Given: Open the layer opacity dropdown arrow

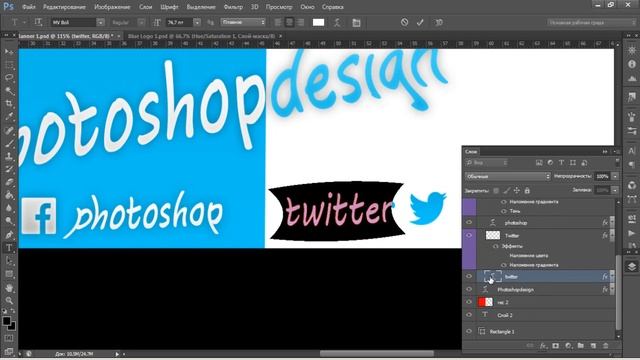Looking at the screenshot, I should pyautogui.click(x=615, y=176).
